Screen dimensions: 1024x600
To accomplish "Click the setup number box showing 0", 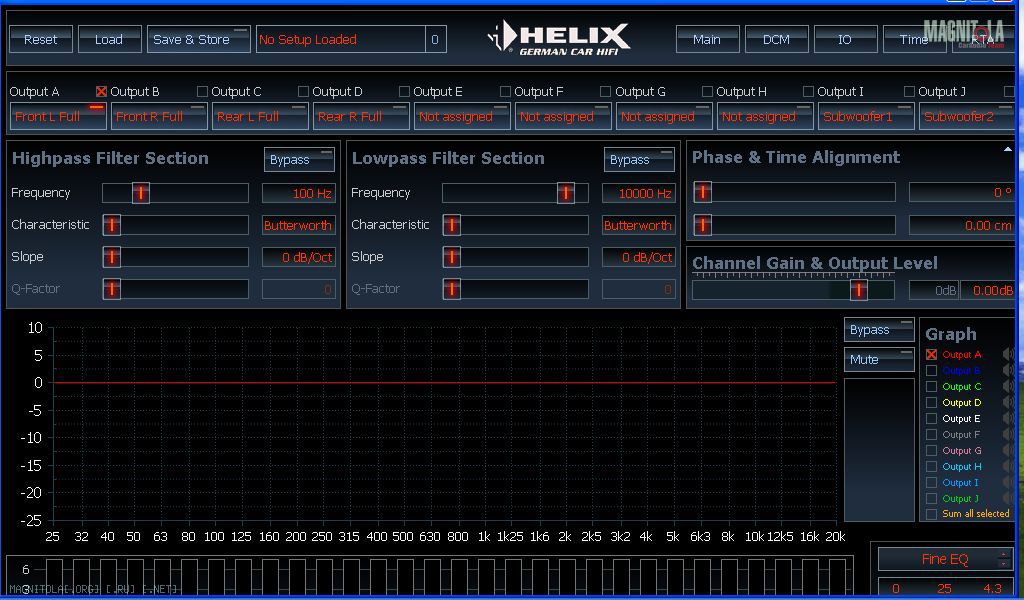I will click(x=436, y=39).
